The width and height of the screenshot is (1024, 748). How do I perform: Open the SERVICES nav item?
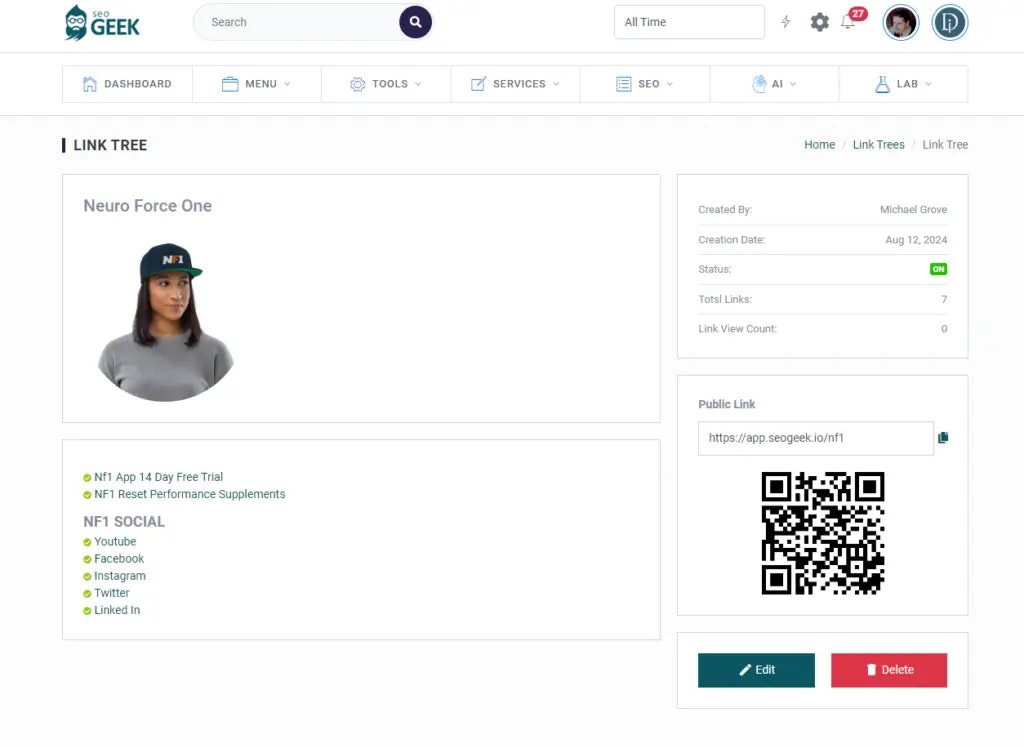pos(515,84)
